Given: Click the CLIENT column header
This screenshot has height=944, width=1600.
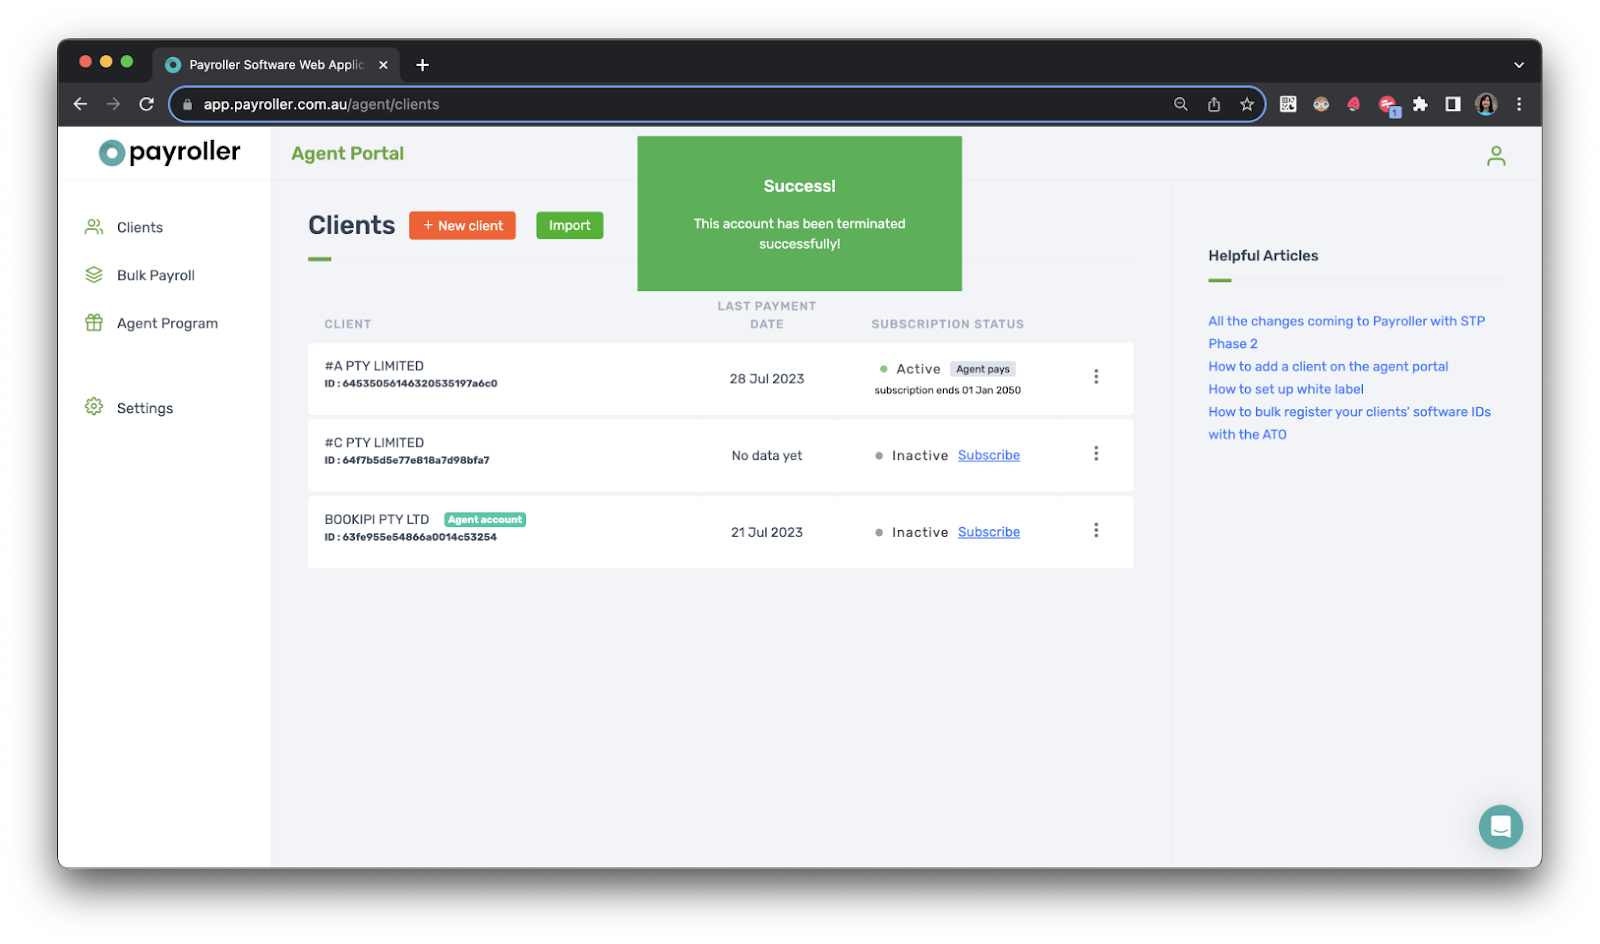Looking at the screenshot, I should [x=347, y=324].
